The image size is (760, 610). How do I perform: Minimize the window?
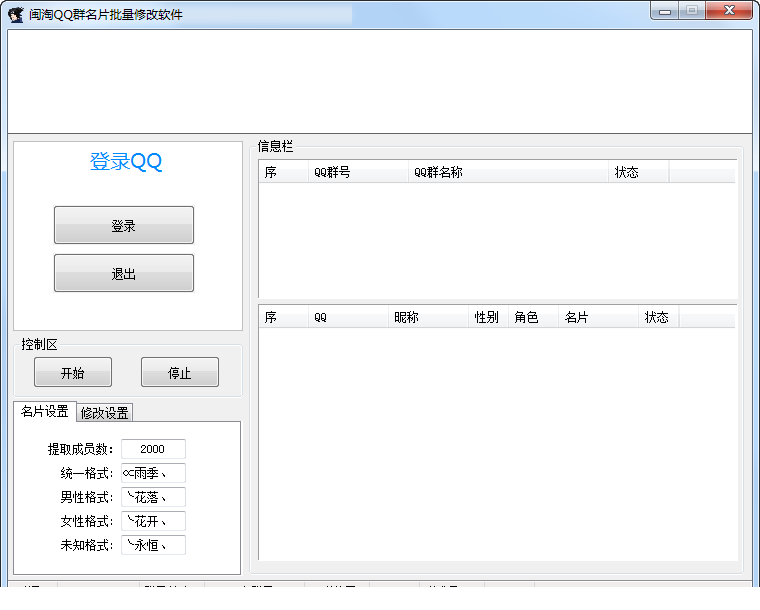point(665,11)
